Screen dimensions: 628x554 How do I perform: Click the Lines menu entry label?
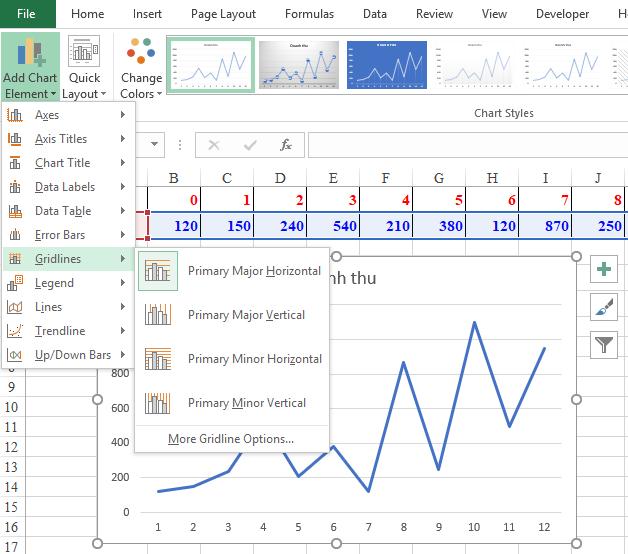pos(48,307)
